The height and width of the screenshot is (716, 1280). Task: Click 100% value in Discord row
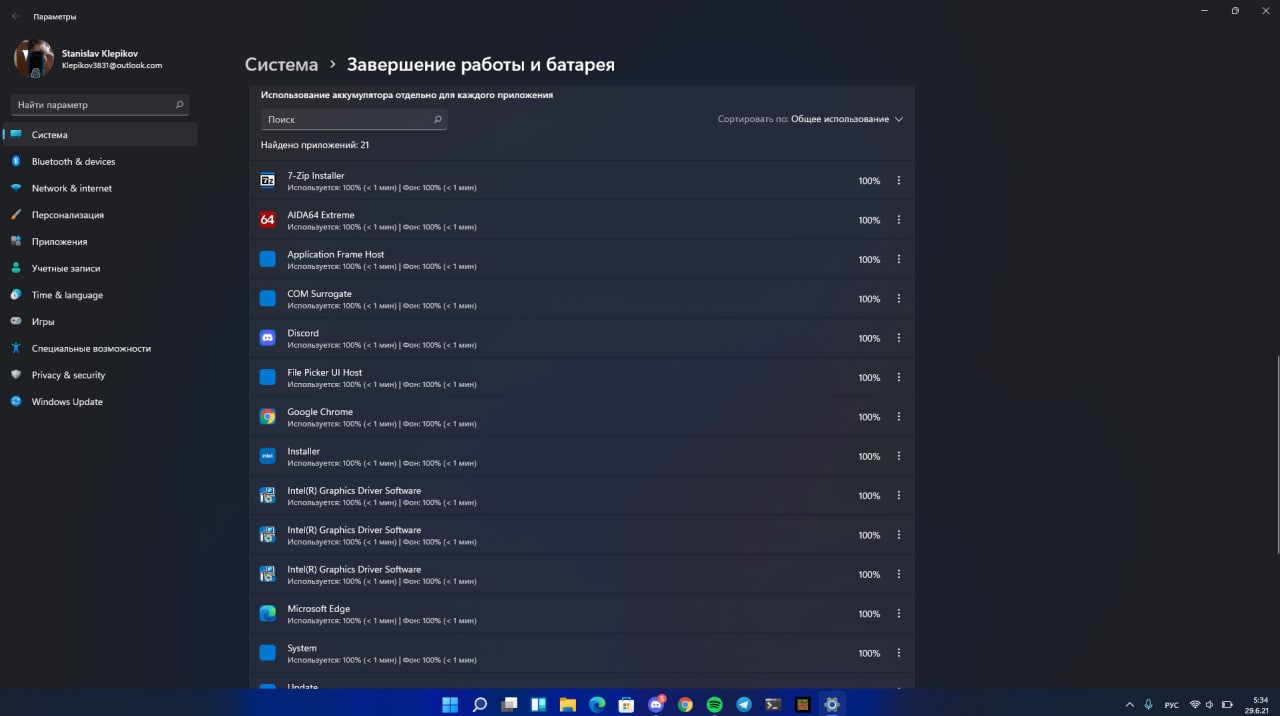tap(869, 338)
